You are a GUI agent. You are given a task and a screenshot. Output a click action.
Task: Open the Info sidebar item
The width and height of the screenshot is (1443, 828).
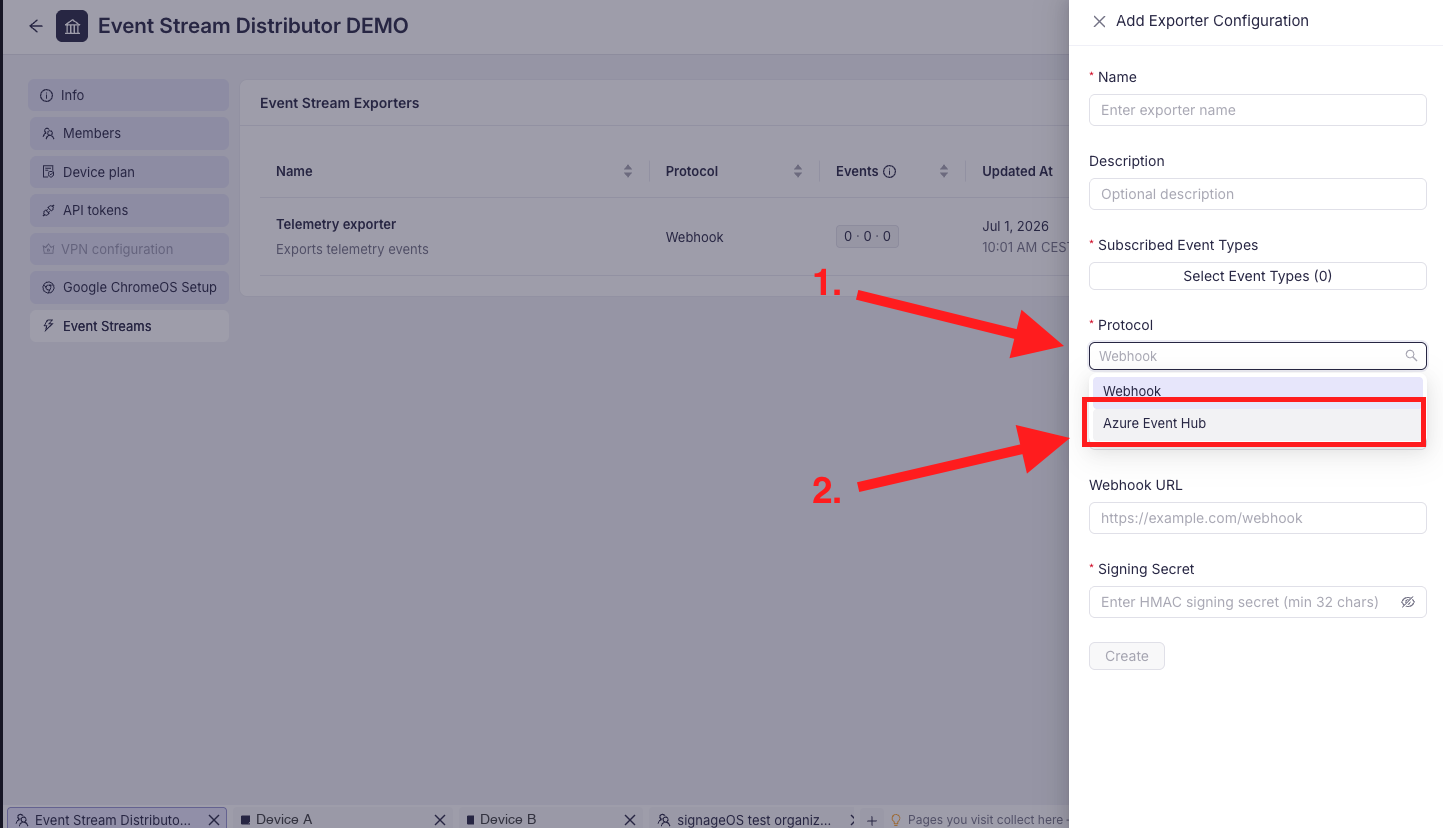pos(129,95)
